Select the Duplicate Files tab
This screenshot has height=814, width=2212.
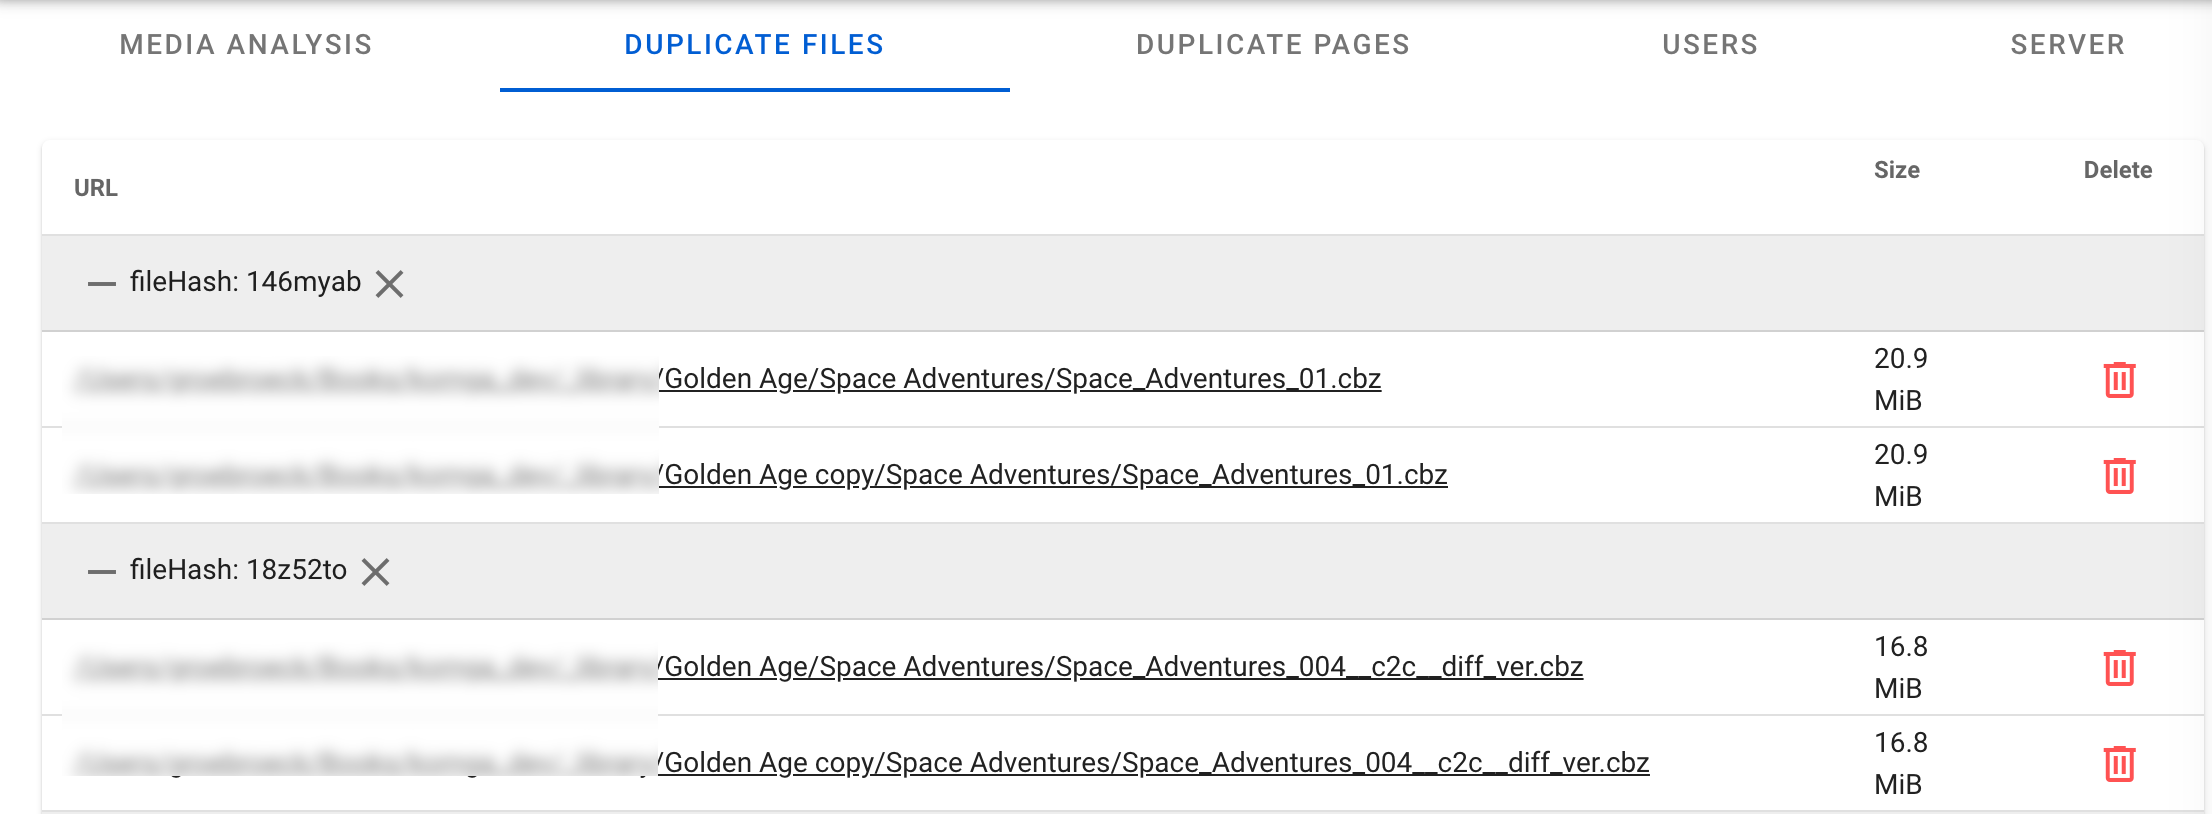pos(754,45)
